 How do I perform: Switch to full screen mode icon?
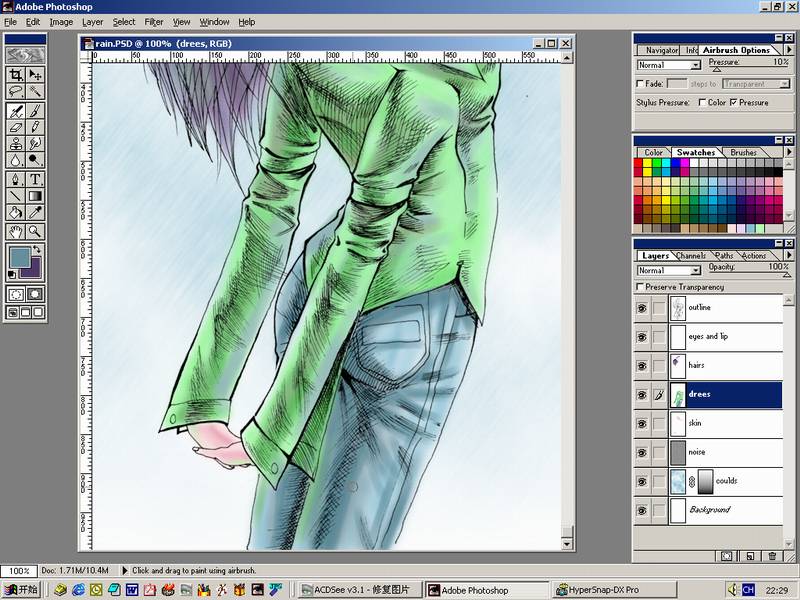38,312
